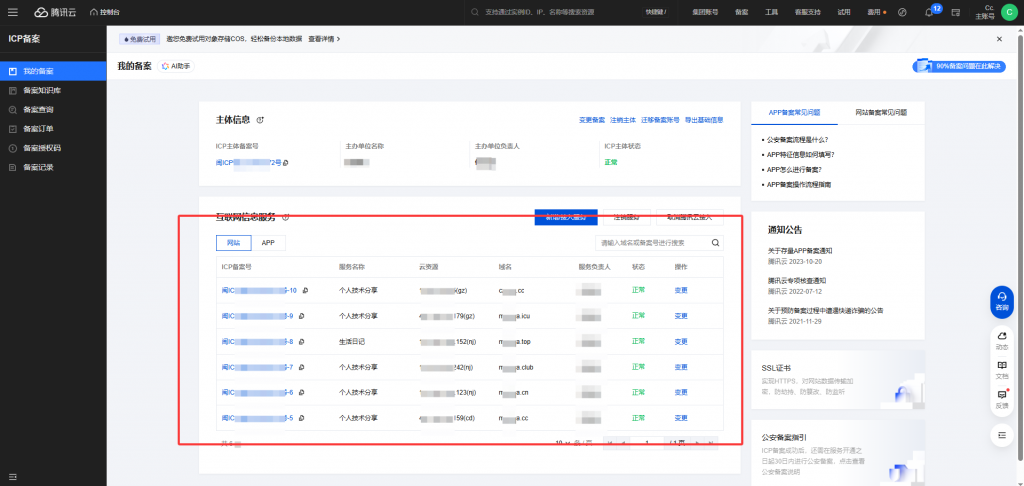Image resolution: width=1024 pixels, height=486 pixels.
Task: Click the 注销服务 button
Action: click(627, 217)
